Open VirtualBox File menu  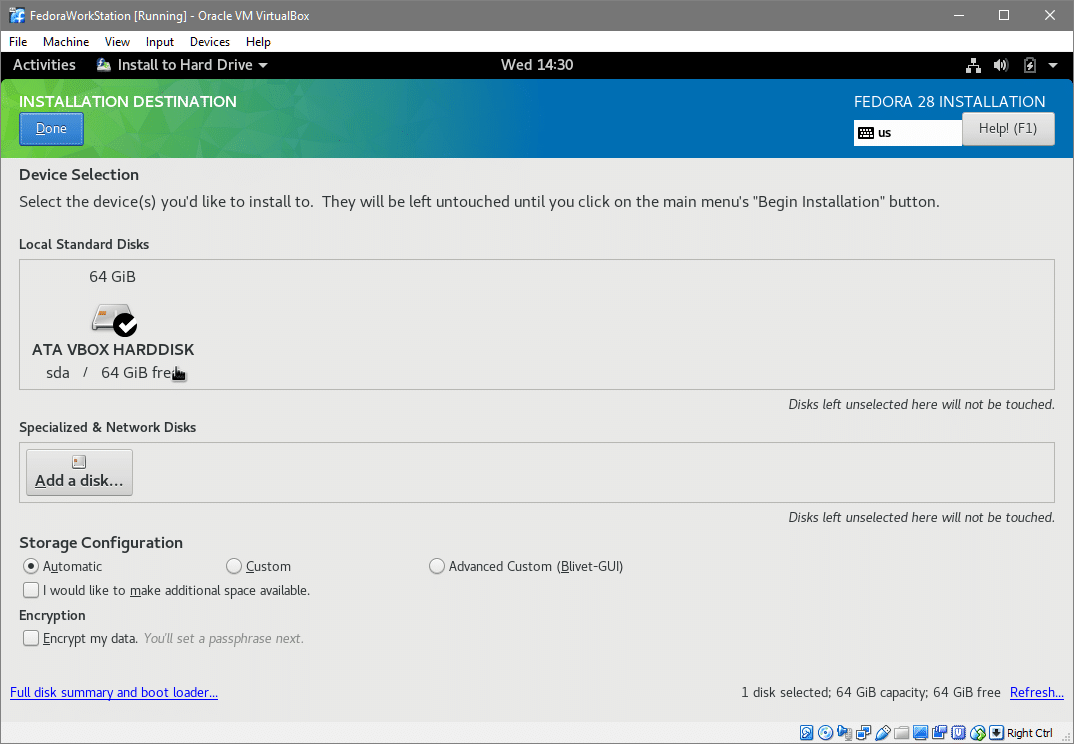(18, 42)
